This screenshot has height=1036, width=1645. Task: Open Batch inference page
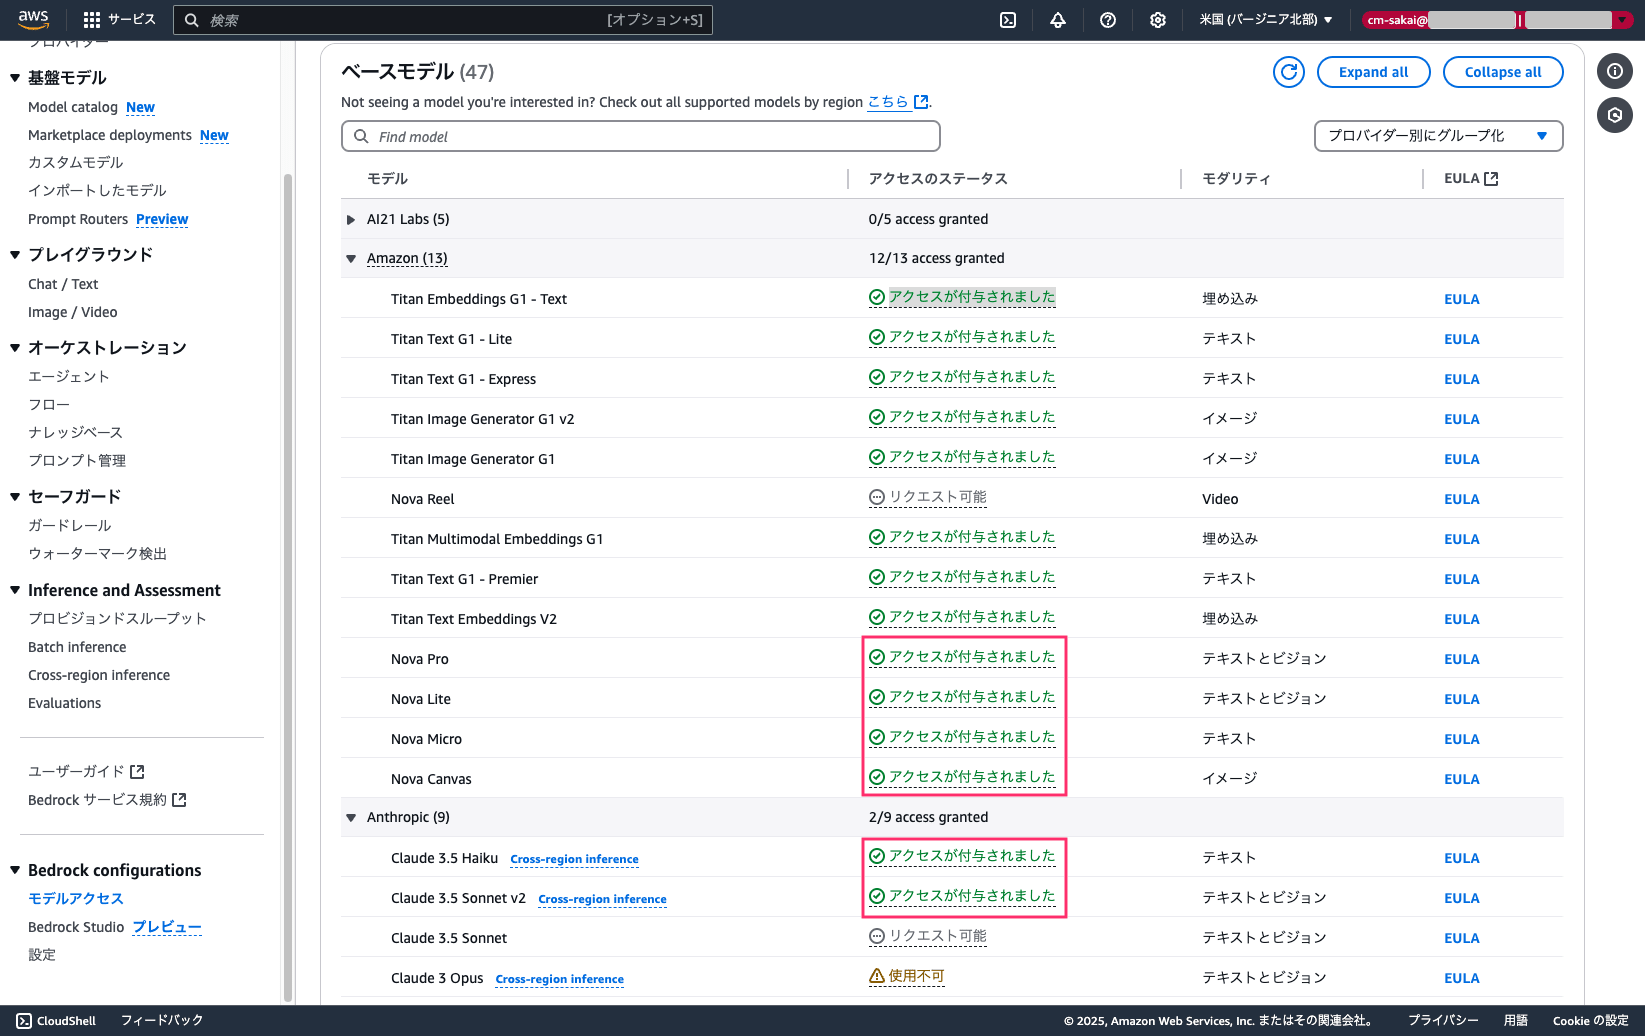click(77, 647)
